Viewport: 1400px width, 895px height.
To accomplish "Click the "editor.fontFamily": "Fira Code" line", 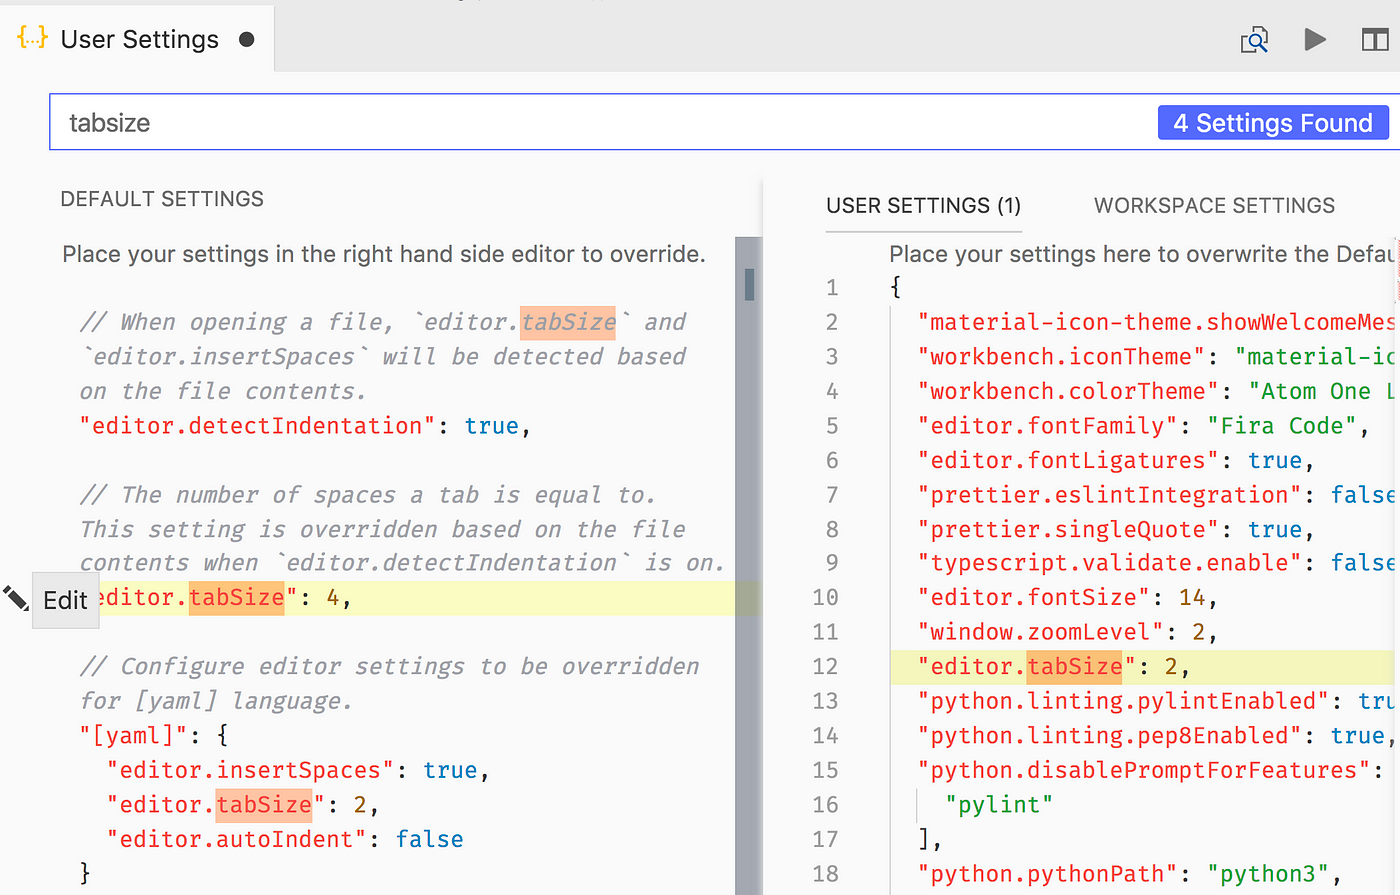I will (x=1143, y=426).
